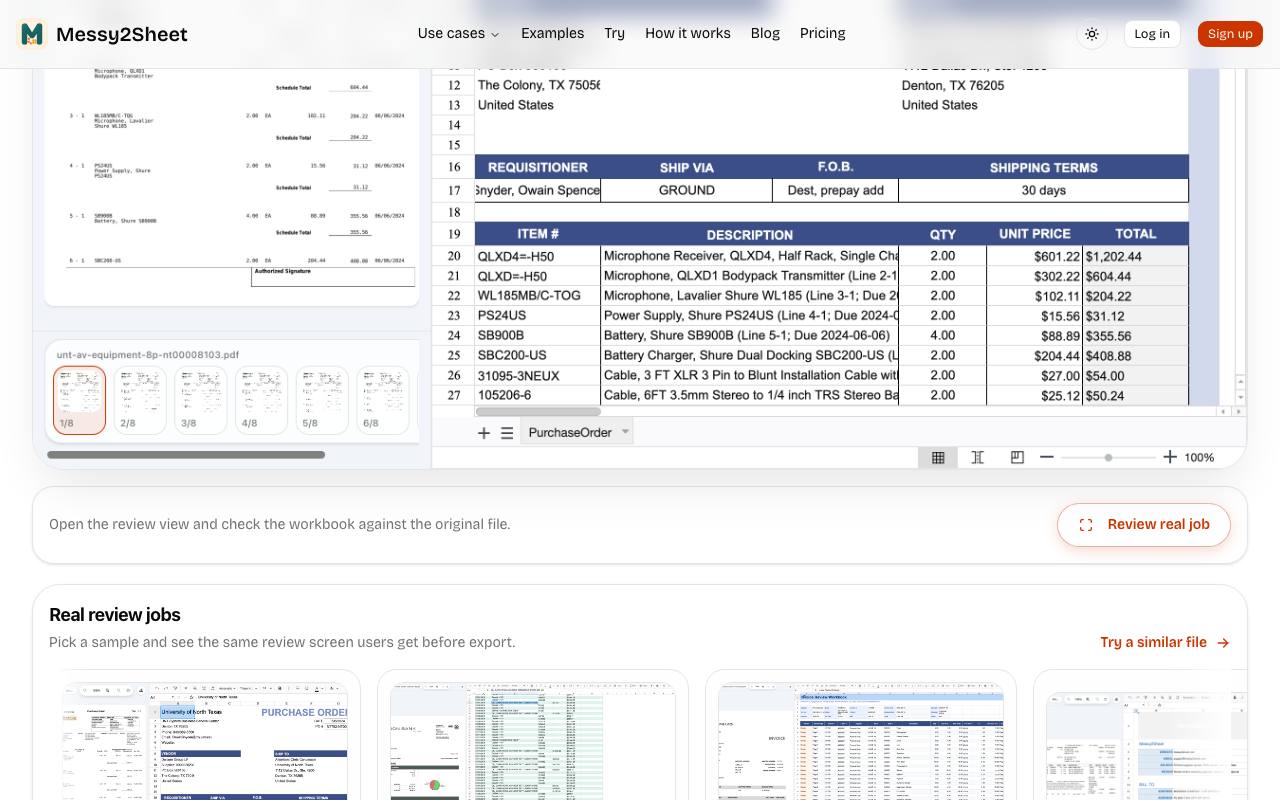Go to the Try page
Screen dimensions: 1280x800
click(614, 33)
